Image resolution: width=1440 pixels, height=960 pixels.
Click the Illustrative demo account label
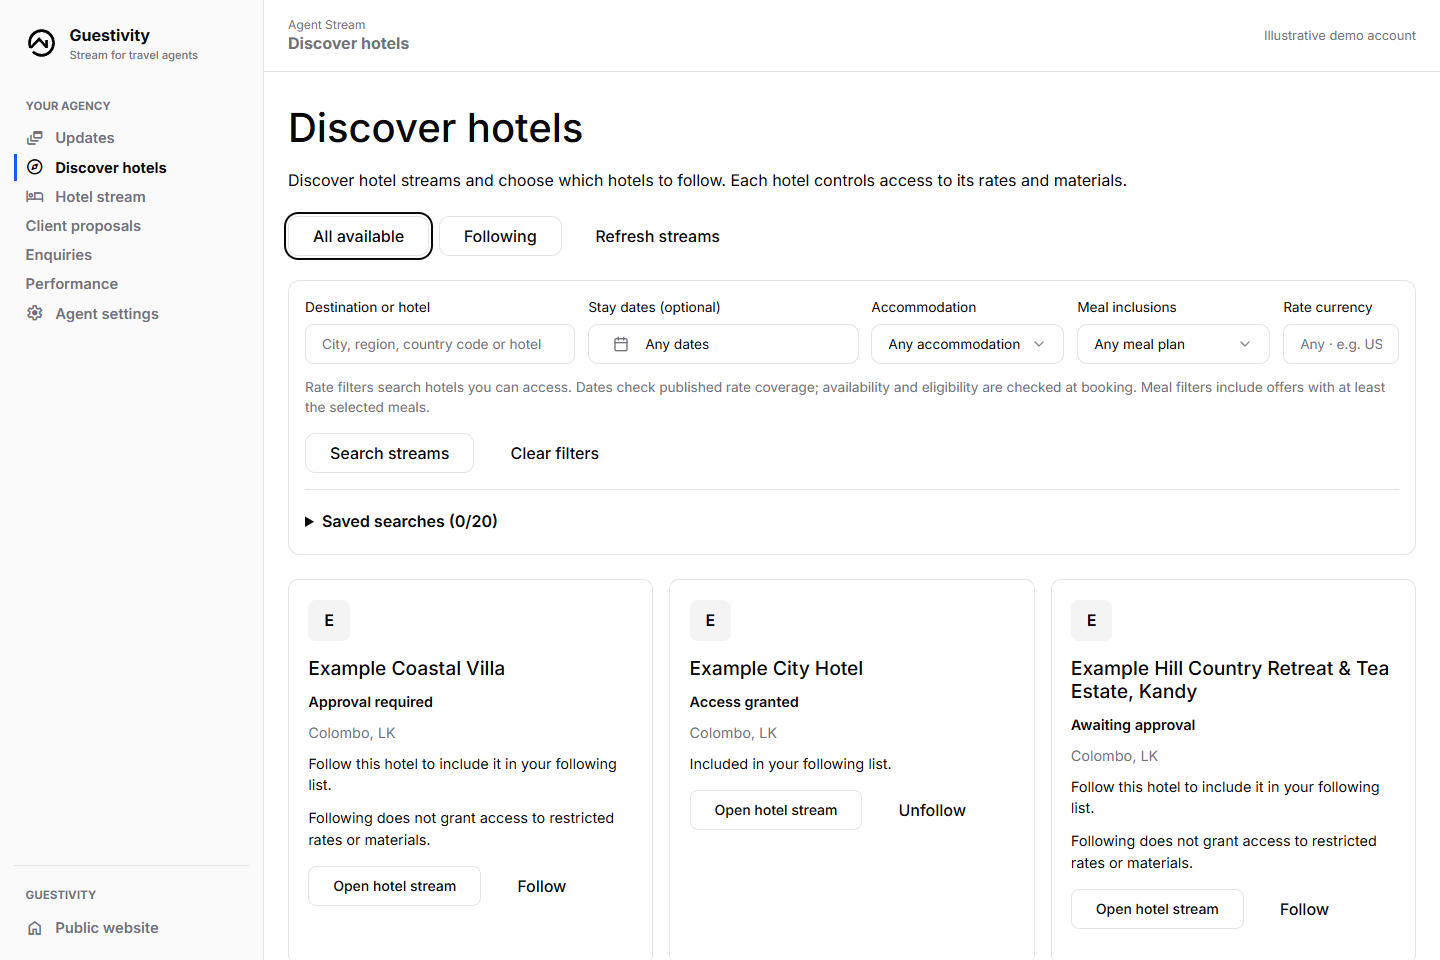coord(1340,36)
